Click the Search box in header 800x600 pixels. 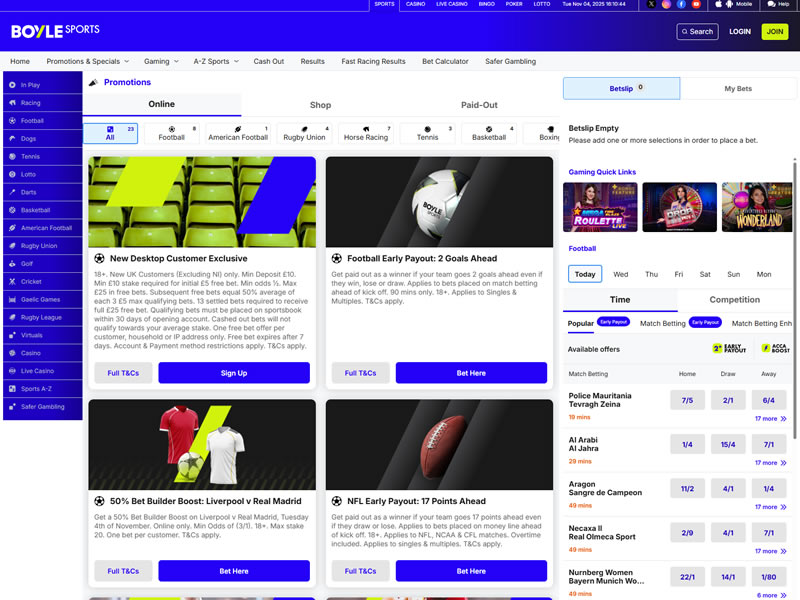697,32
